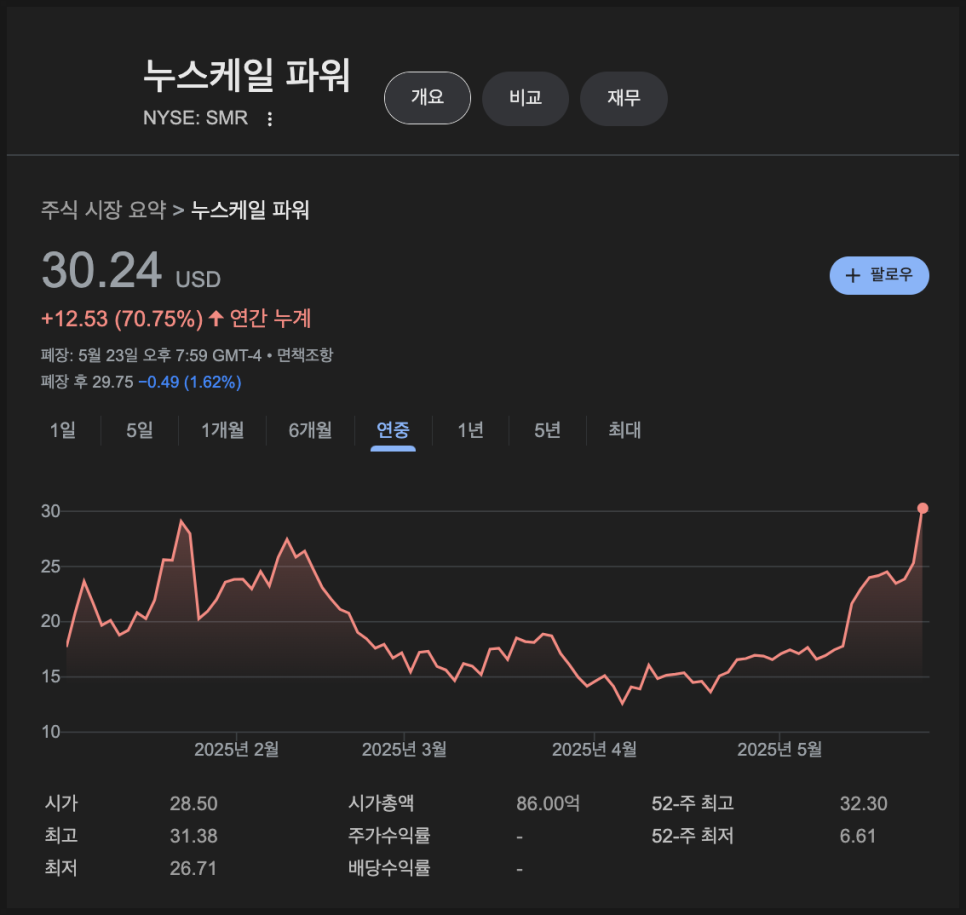966x915 pixels.
Task: Click the 면책조항 disclaimer link
Action: (x=304, y=355)
